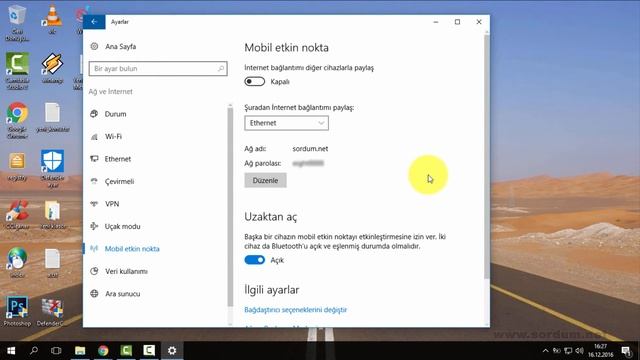Click the Düzenle button

pos(265,180)
